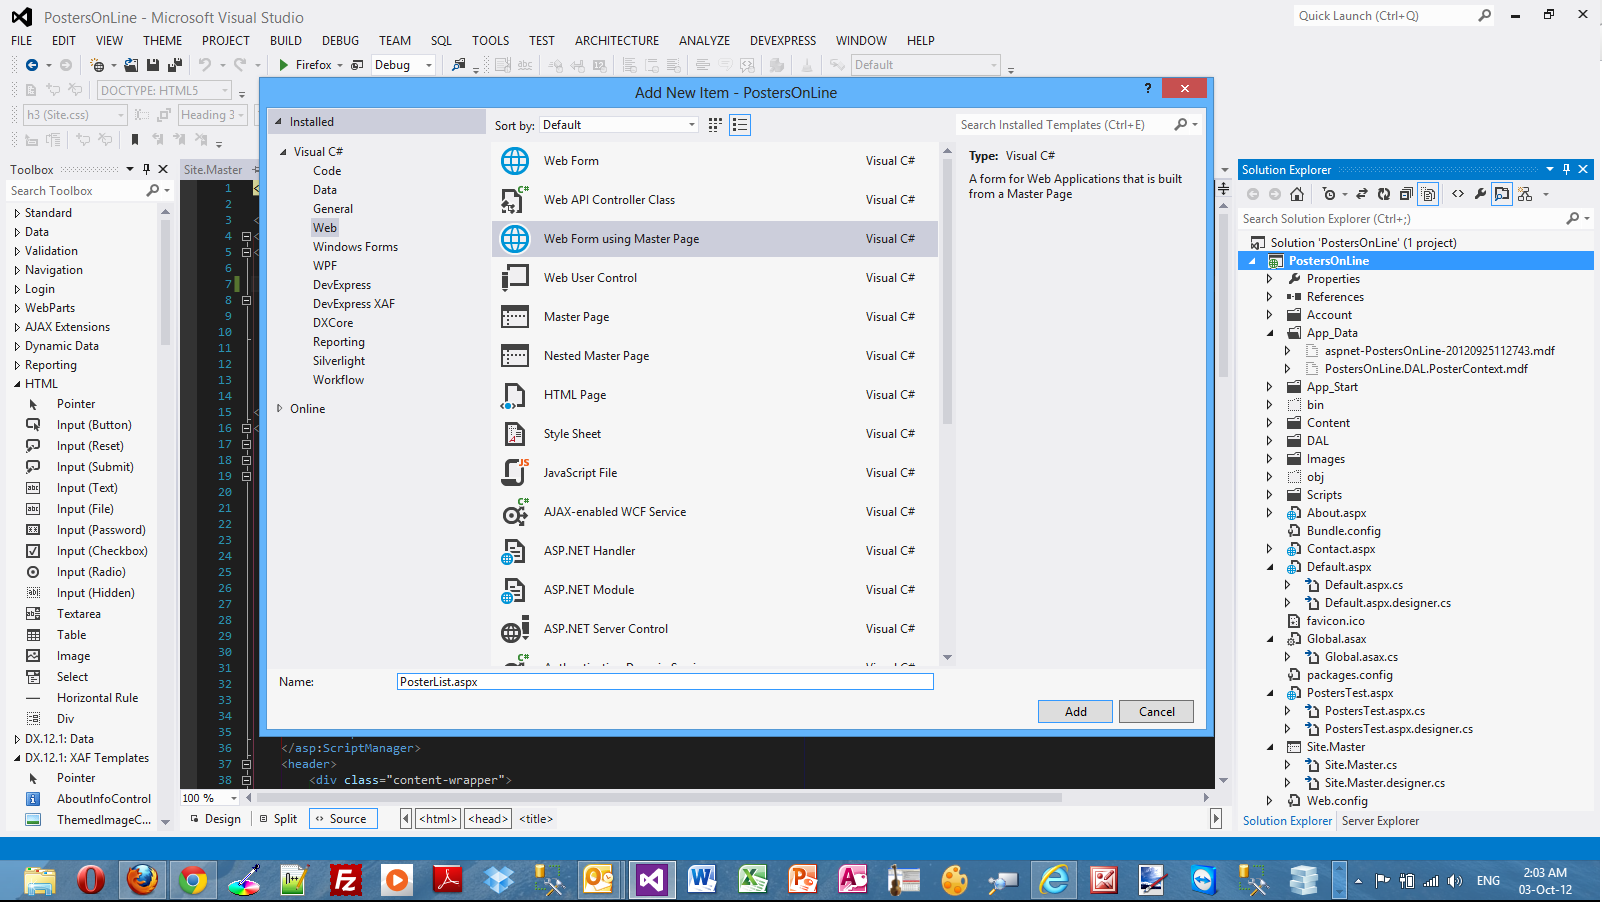Open Internet Explorer from the taskbar
This screenshot has width=1602, height=902.
(x=1054, y=880)
